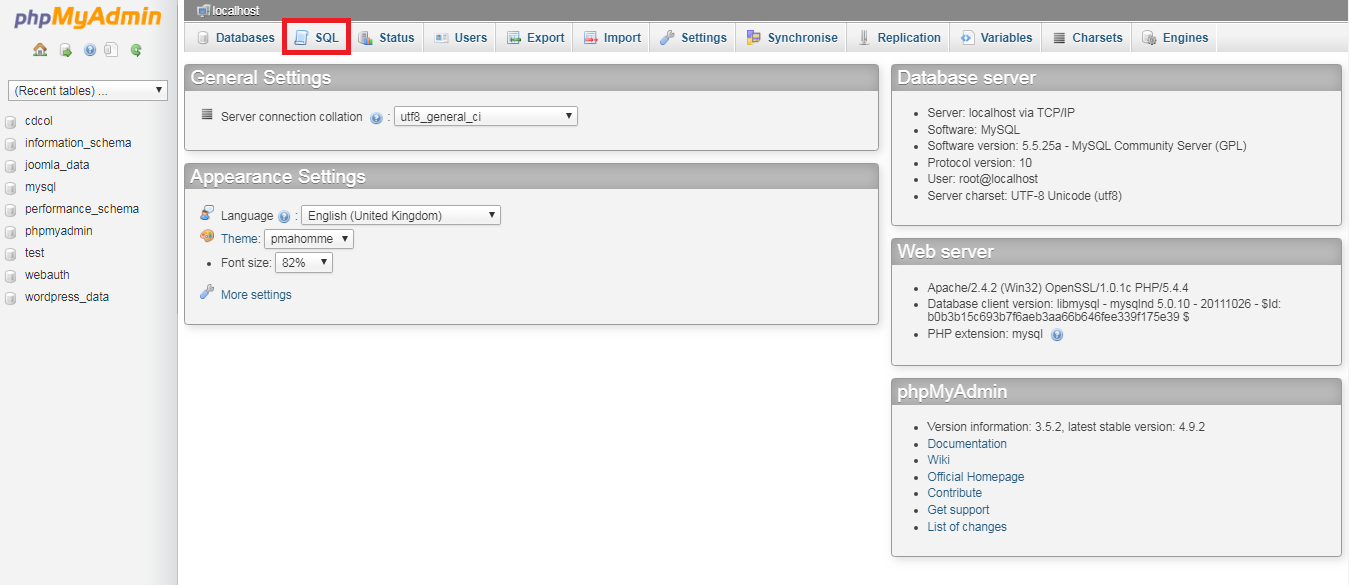The image size is (1349, 585).
Task: Open the Documentation link under phpMyAdmin
Action: pyautogui.click(x=967, y=444)
